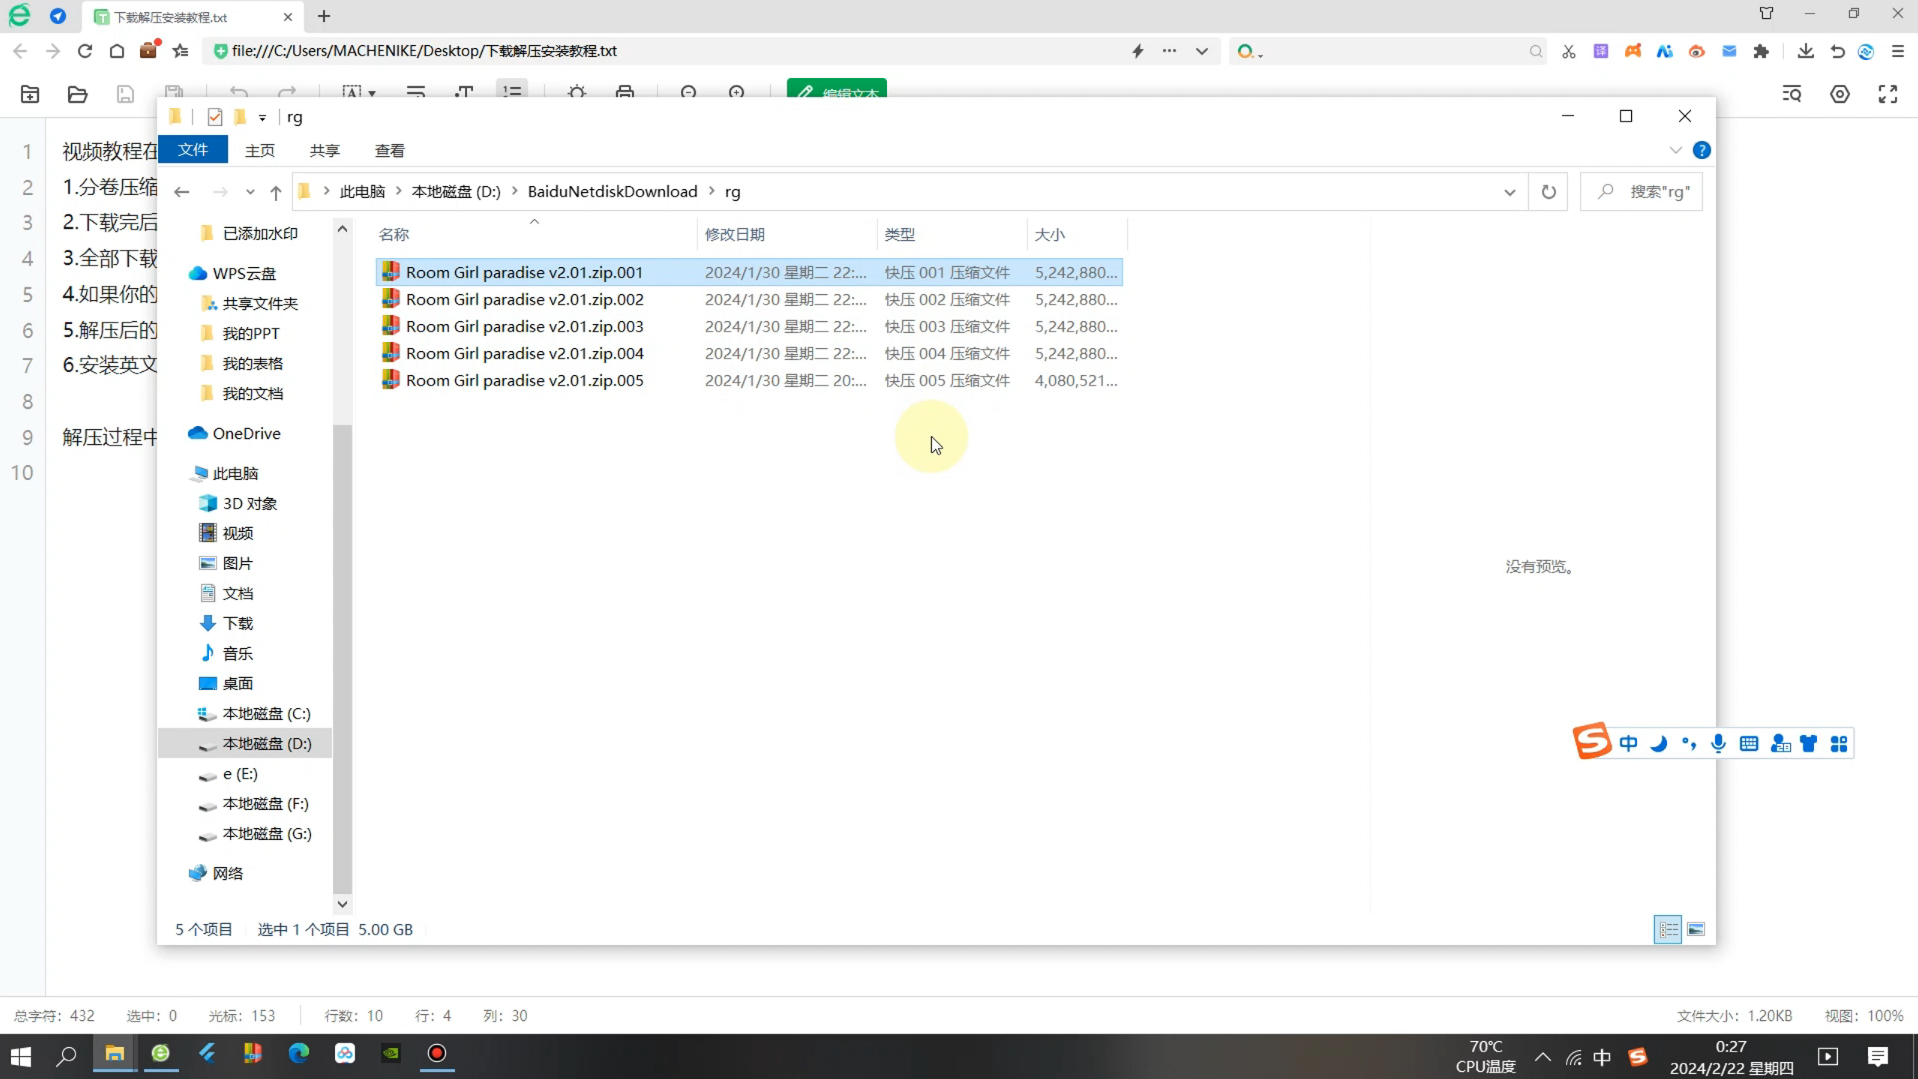Toggle Sogou half/full-width moon icon
1918x1079 pixels.
pyautogui.click(x=1659, y=744)
